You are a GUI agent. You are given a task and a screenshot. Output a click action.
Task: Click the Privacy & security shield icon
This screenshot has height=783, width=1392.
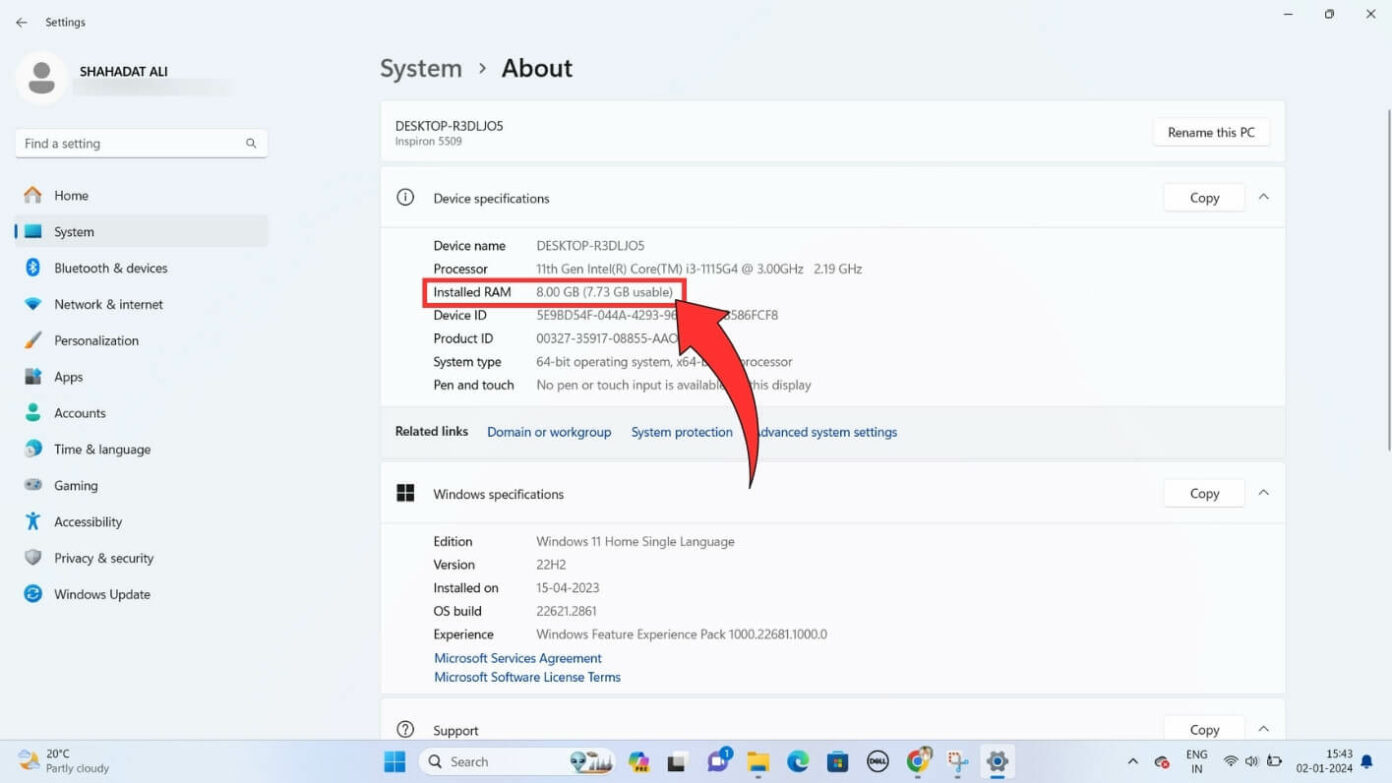pyautogui.click(x=33, y=558)
